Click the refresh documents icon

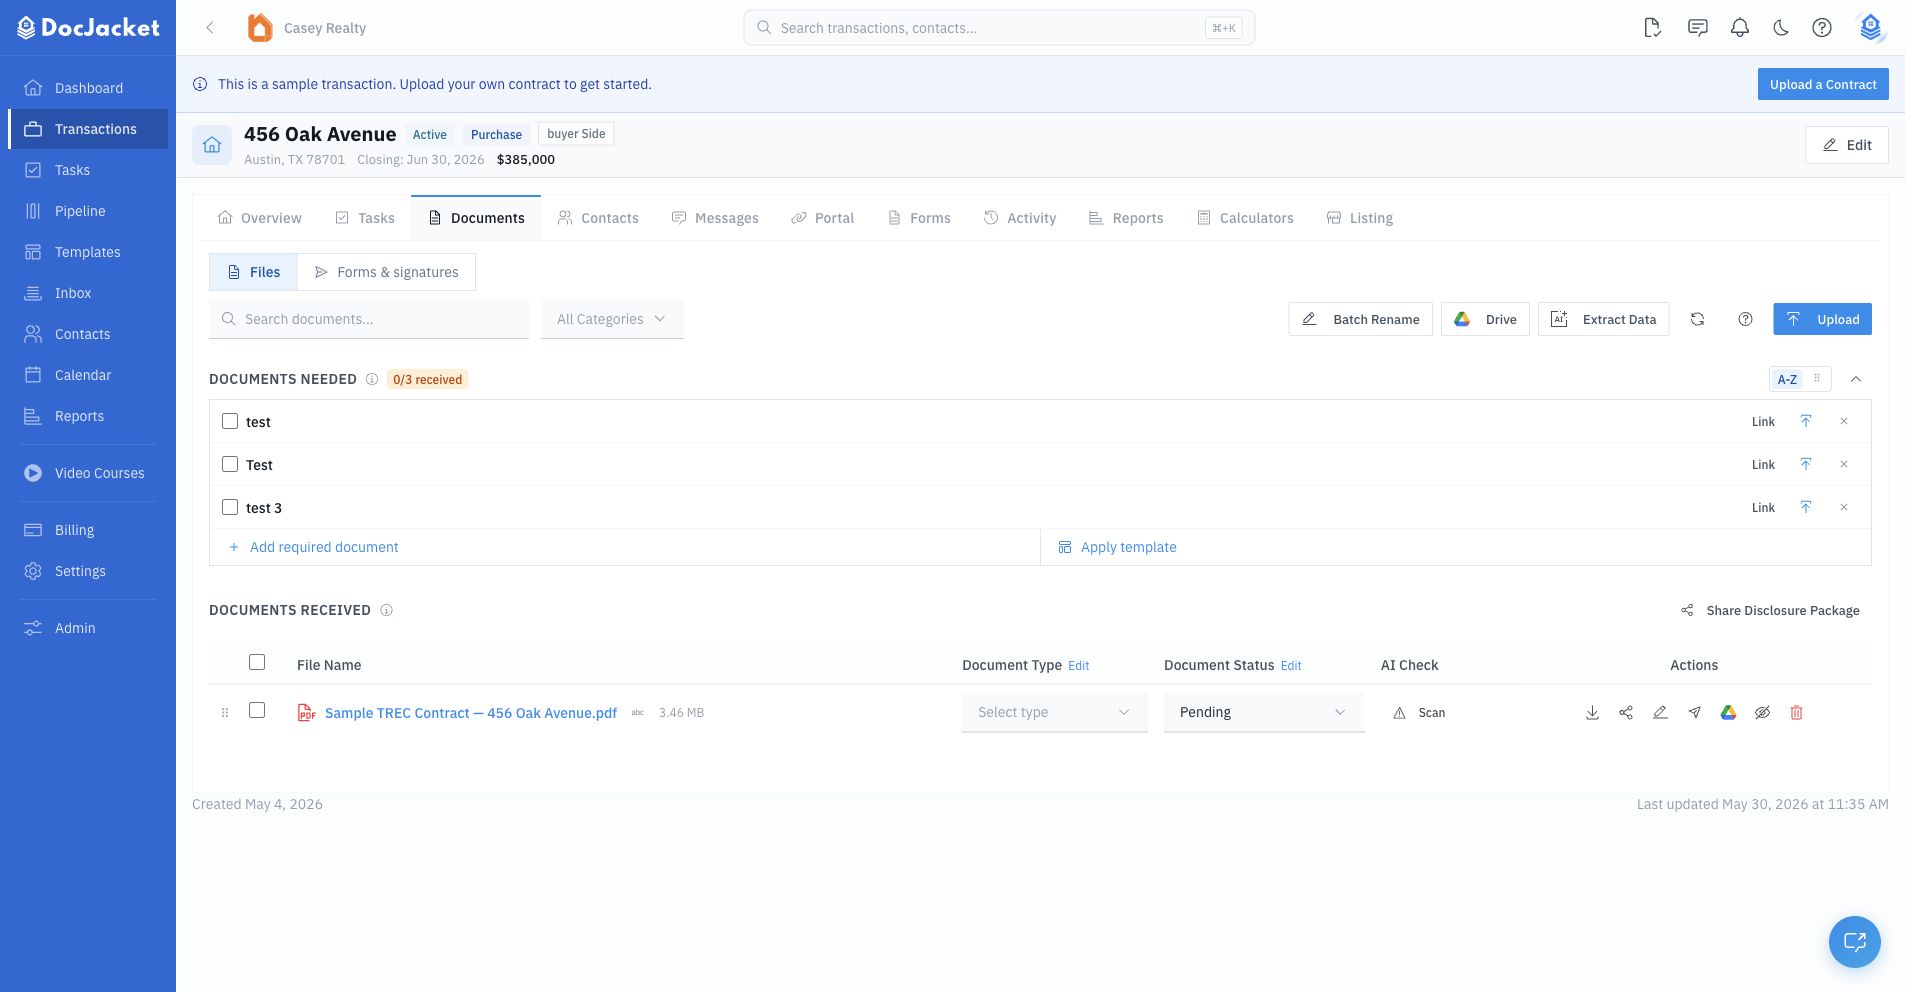point(1697,319)
